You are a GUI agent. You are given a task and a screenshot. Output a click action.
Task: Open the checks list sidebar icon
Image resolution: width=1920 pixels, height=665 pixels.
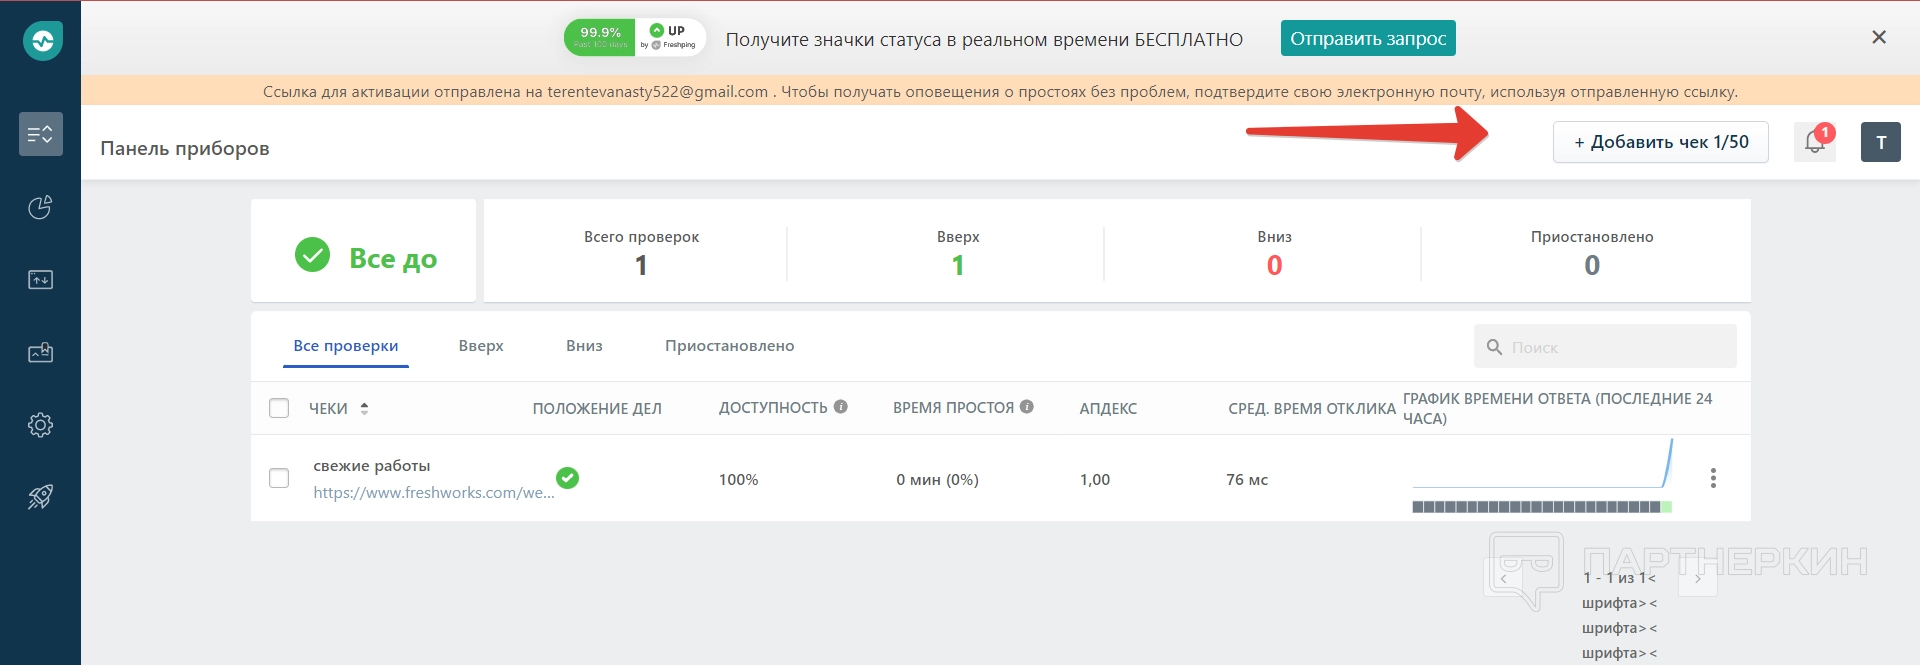point(41,134)
